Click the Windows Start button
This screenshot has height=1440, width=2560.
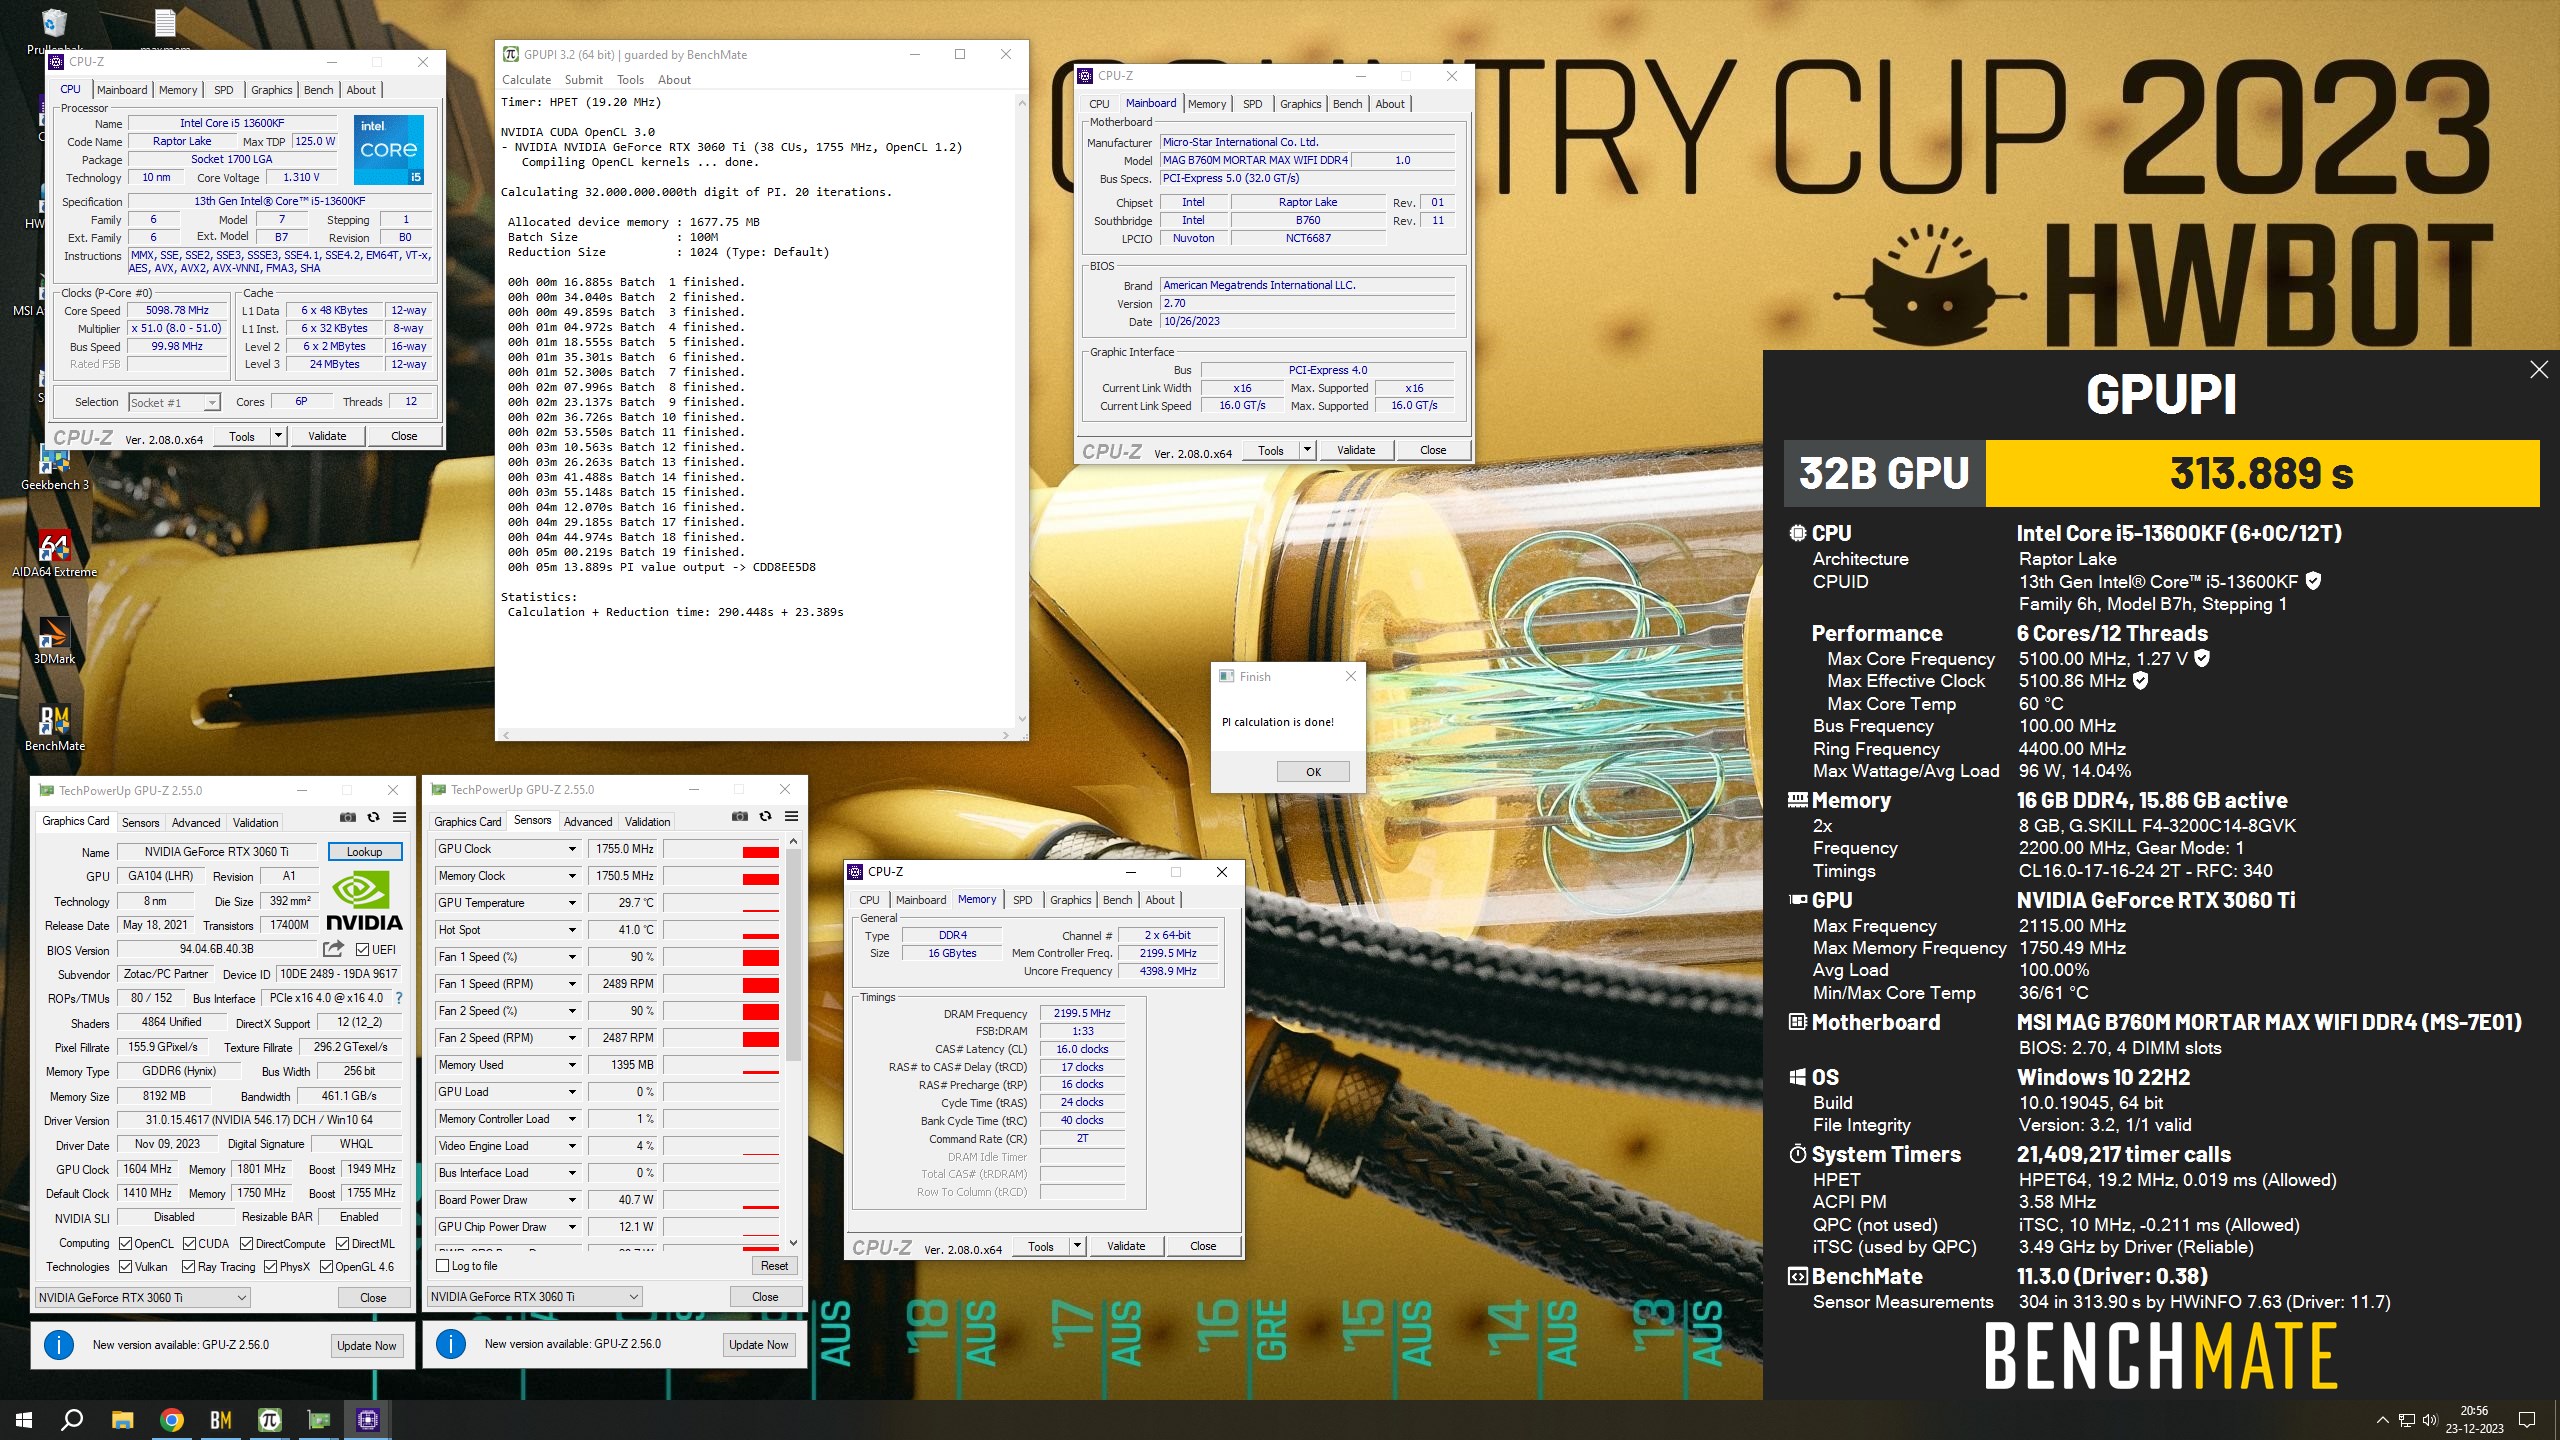click(x=24, y=1419)
